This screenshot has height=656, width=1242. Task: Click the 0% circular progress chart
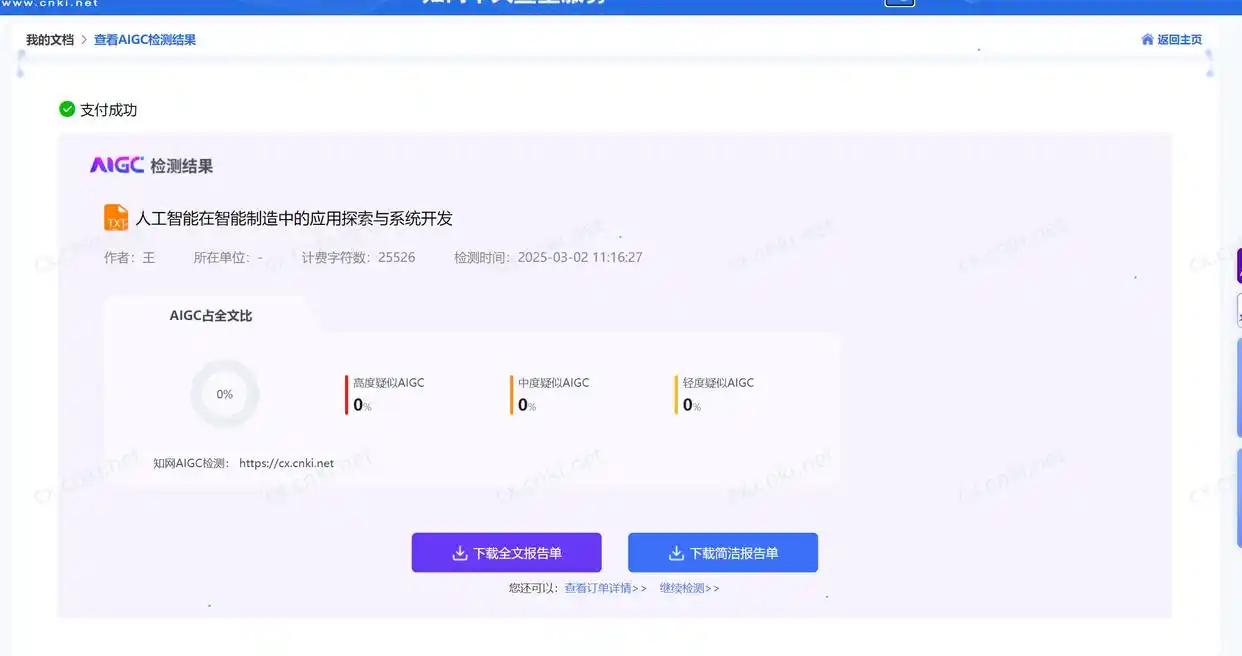click(223, 393)
